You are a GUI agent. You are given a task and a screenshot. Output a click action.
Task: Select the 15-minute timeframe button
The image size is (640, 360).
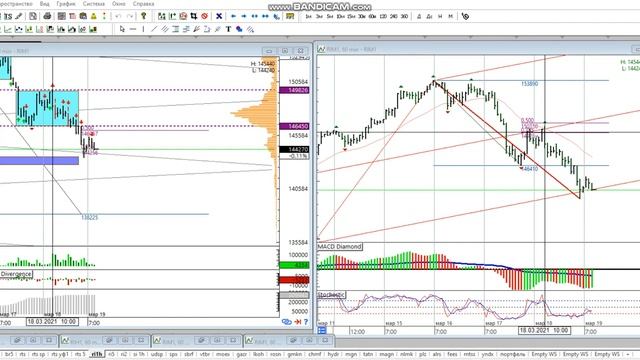pyautogui.click(x=351, y=16)
